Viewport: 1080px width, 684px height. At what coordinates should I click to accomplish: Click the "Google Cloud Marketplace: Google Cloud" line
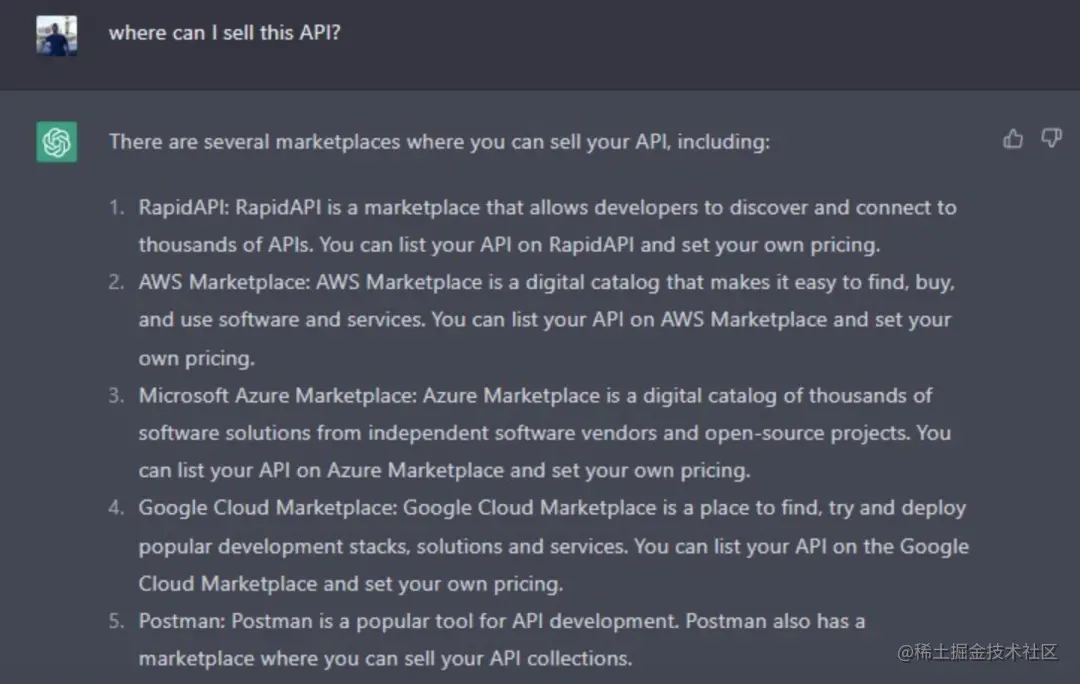[x=552, y=508]
